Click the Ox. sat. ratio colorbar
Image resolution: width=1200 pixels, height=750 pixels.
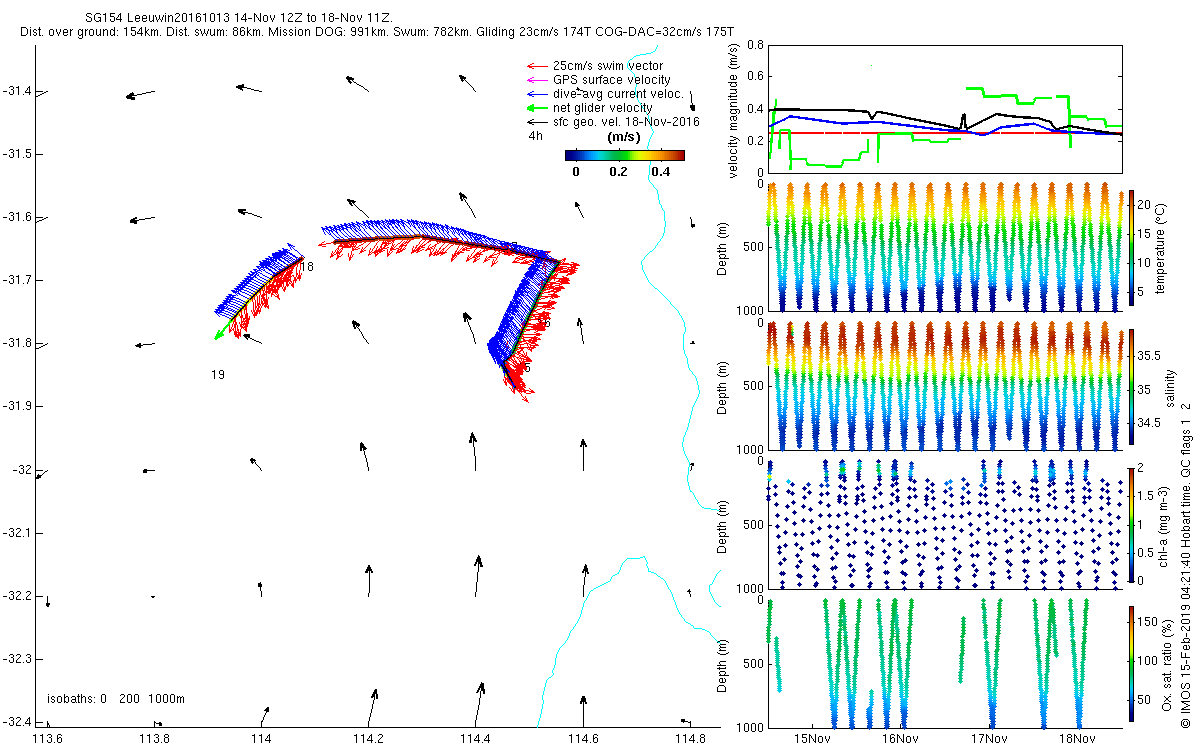[x=1131, y=663]
